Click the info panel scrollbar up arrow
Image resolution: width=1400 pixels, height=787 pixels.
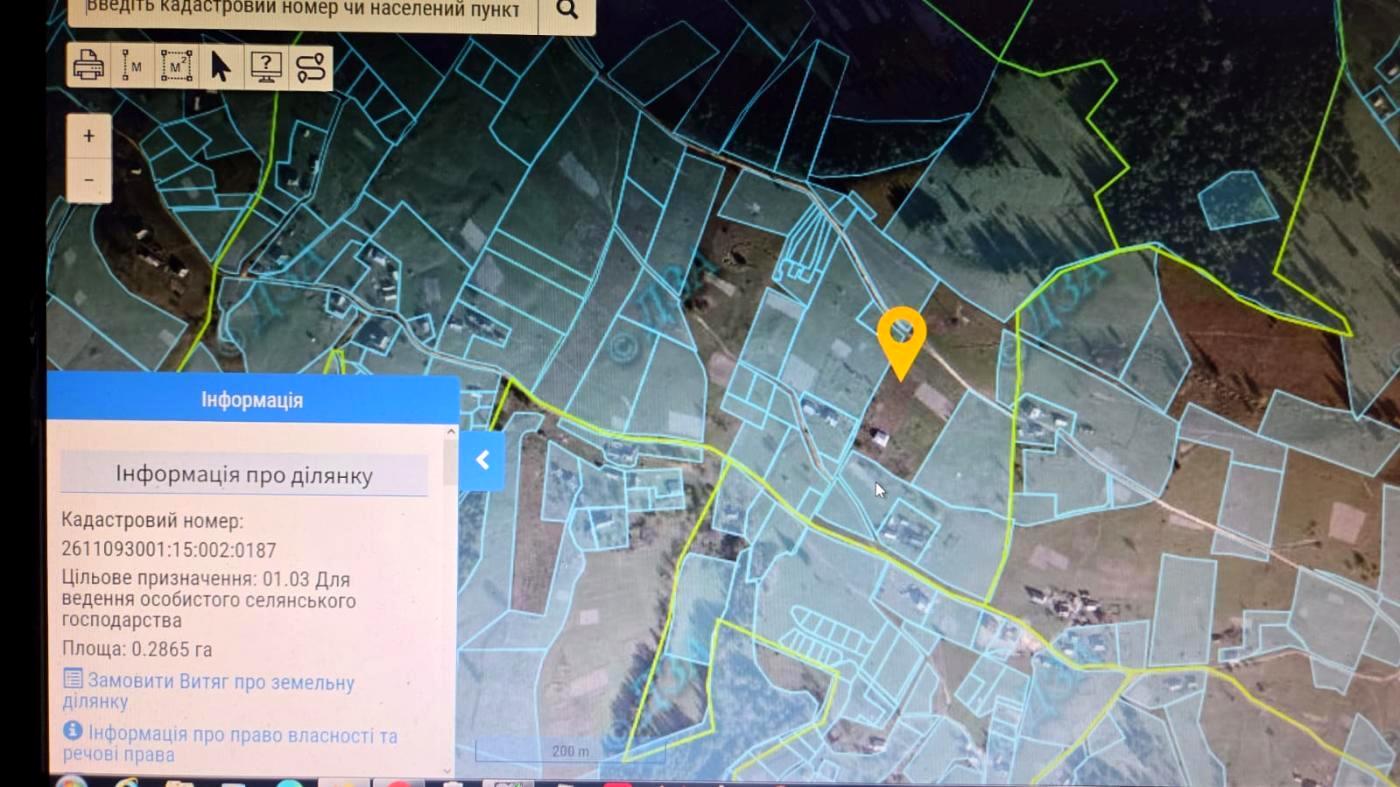pyautogui.click(x=451, y=433)
